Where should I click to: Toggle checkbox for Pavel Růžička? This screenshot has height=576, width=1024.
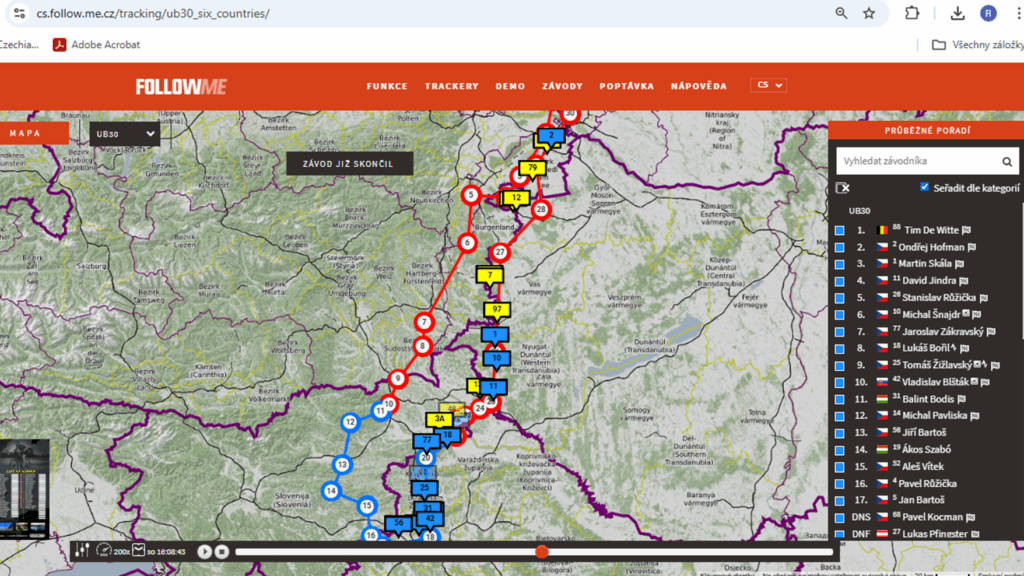coord(840,484)
